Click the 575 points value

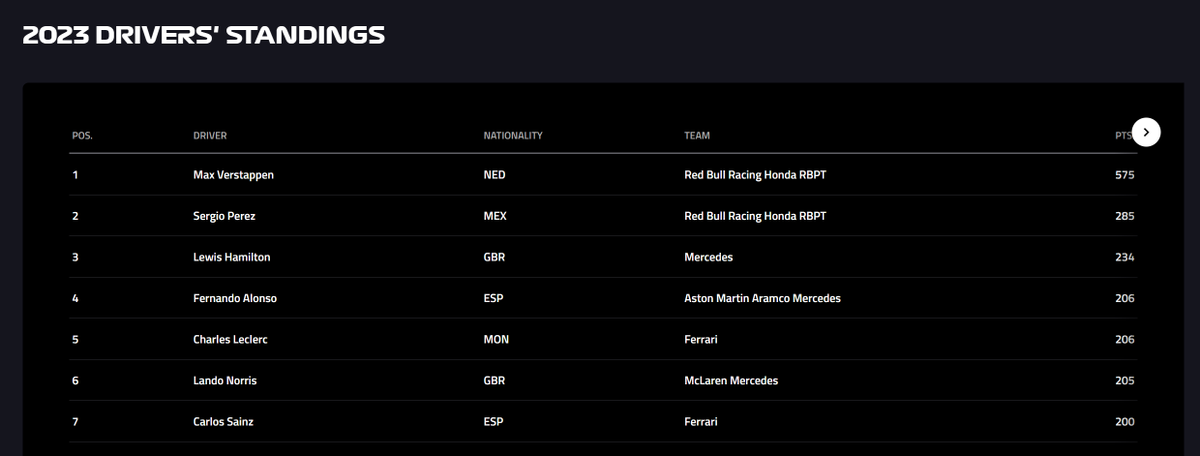click(1125, 175)
